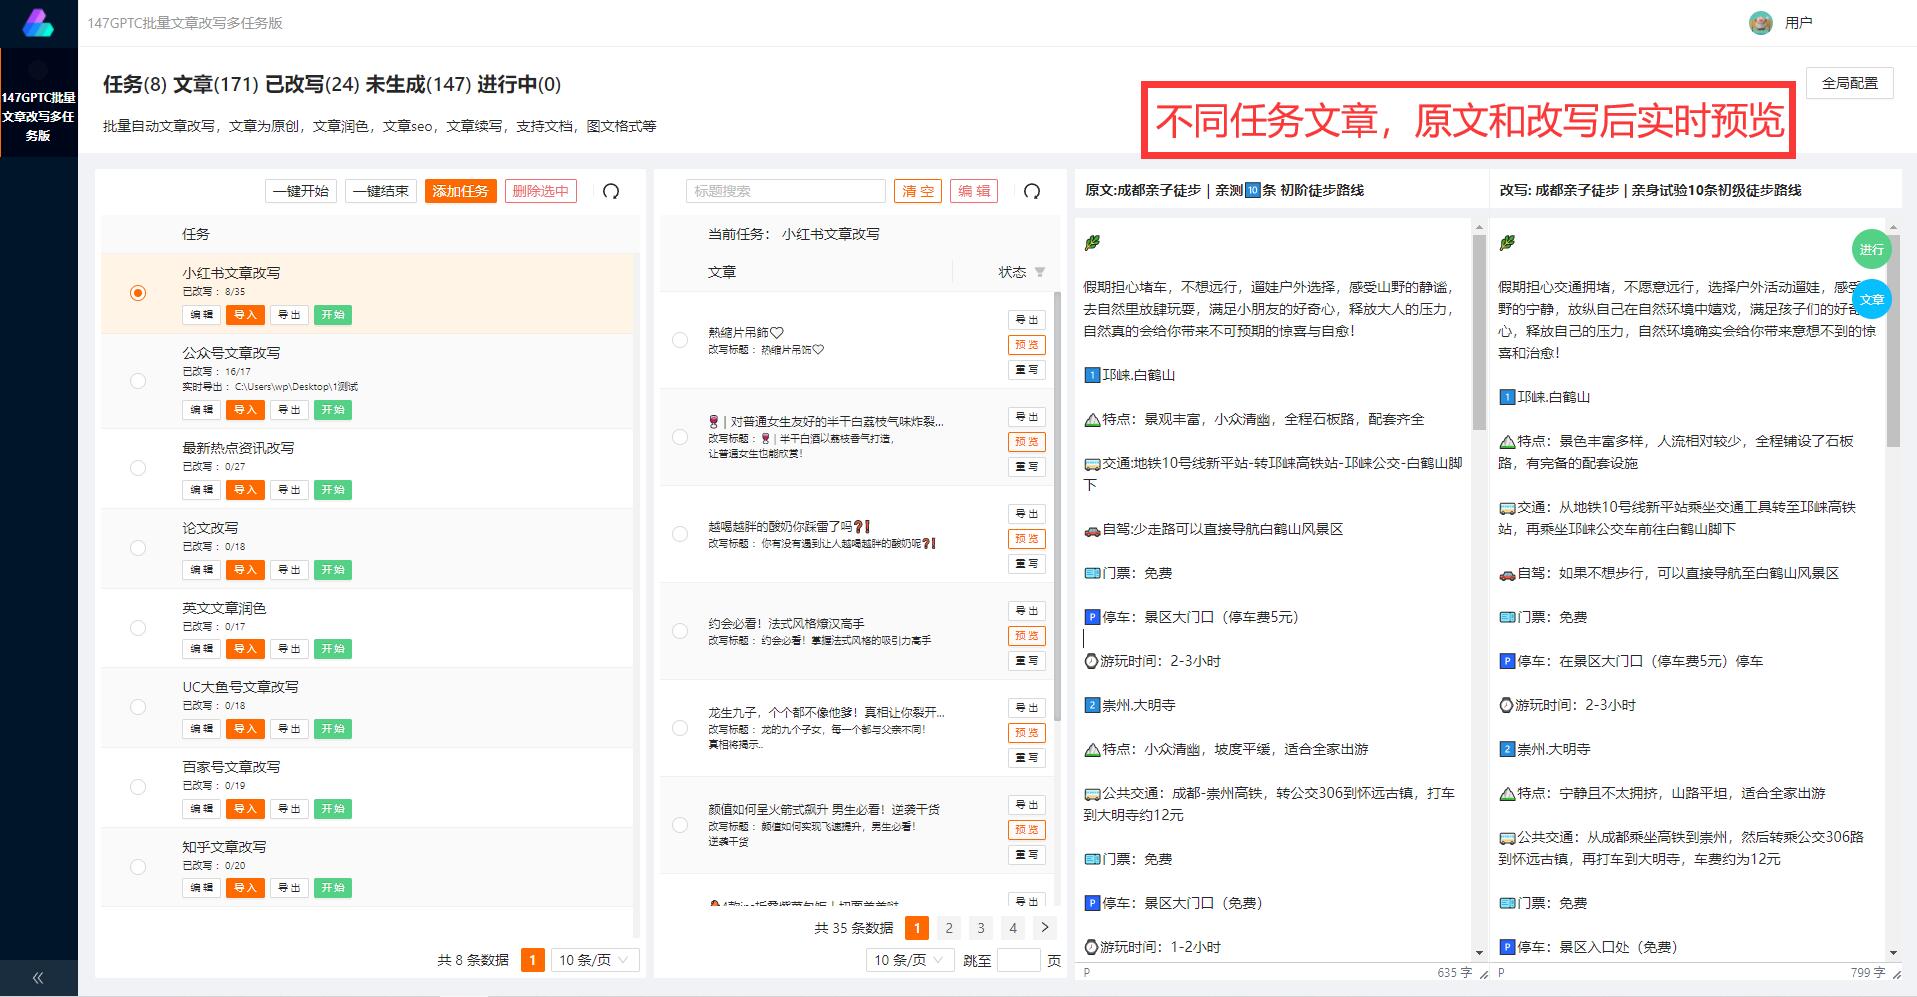Go to next article page using arrow
Viewport: 1917px width, 997px height.
(1044, 928)
